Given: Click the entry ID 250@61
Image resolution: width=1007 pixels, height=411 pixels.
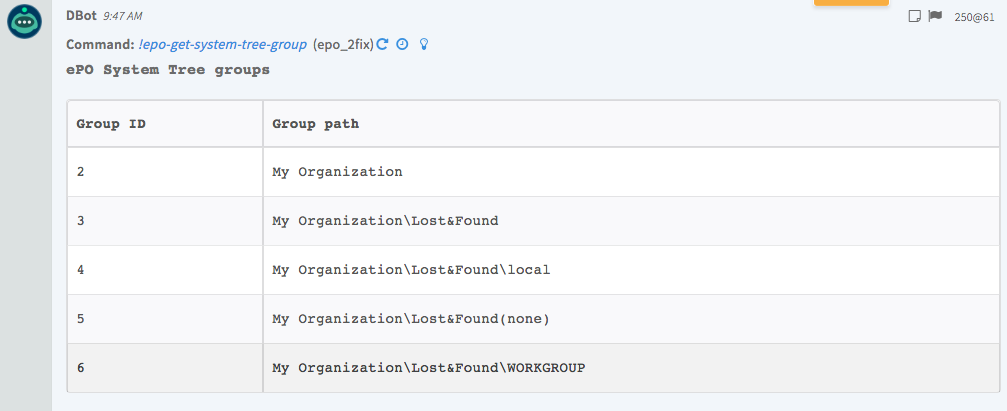Looking at the screenshot, I should [974, 17].
